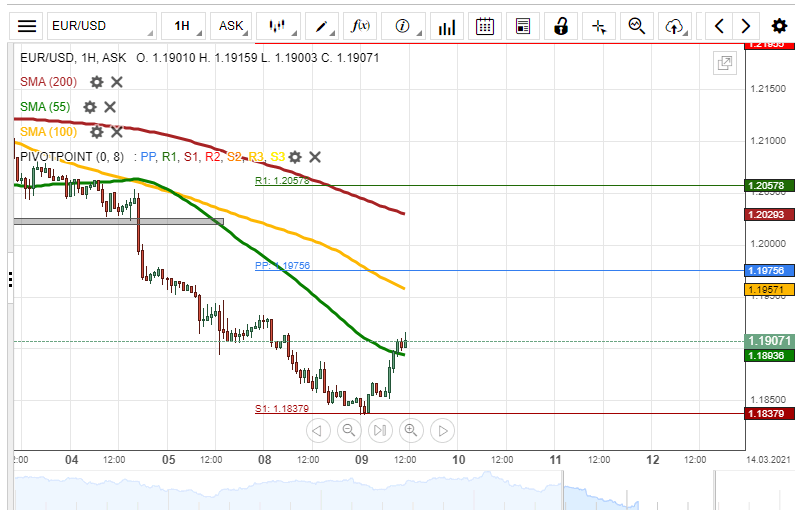Go to next with right chevron
The width and height of the screenshot is (806, 518).
pyautogui.click(x=745, y=26)
